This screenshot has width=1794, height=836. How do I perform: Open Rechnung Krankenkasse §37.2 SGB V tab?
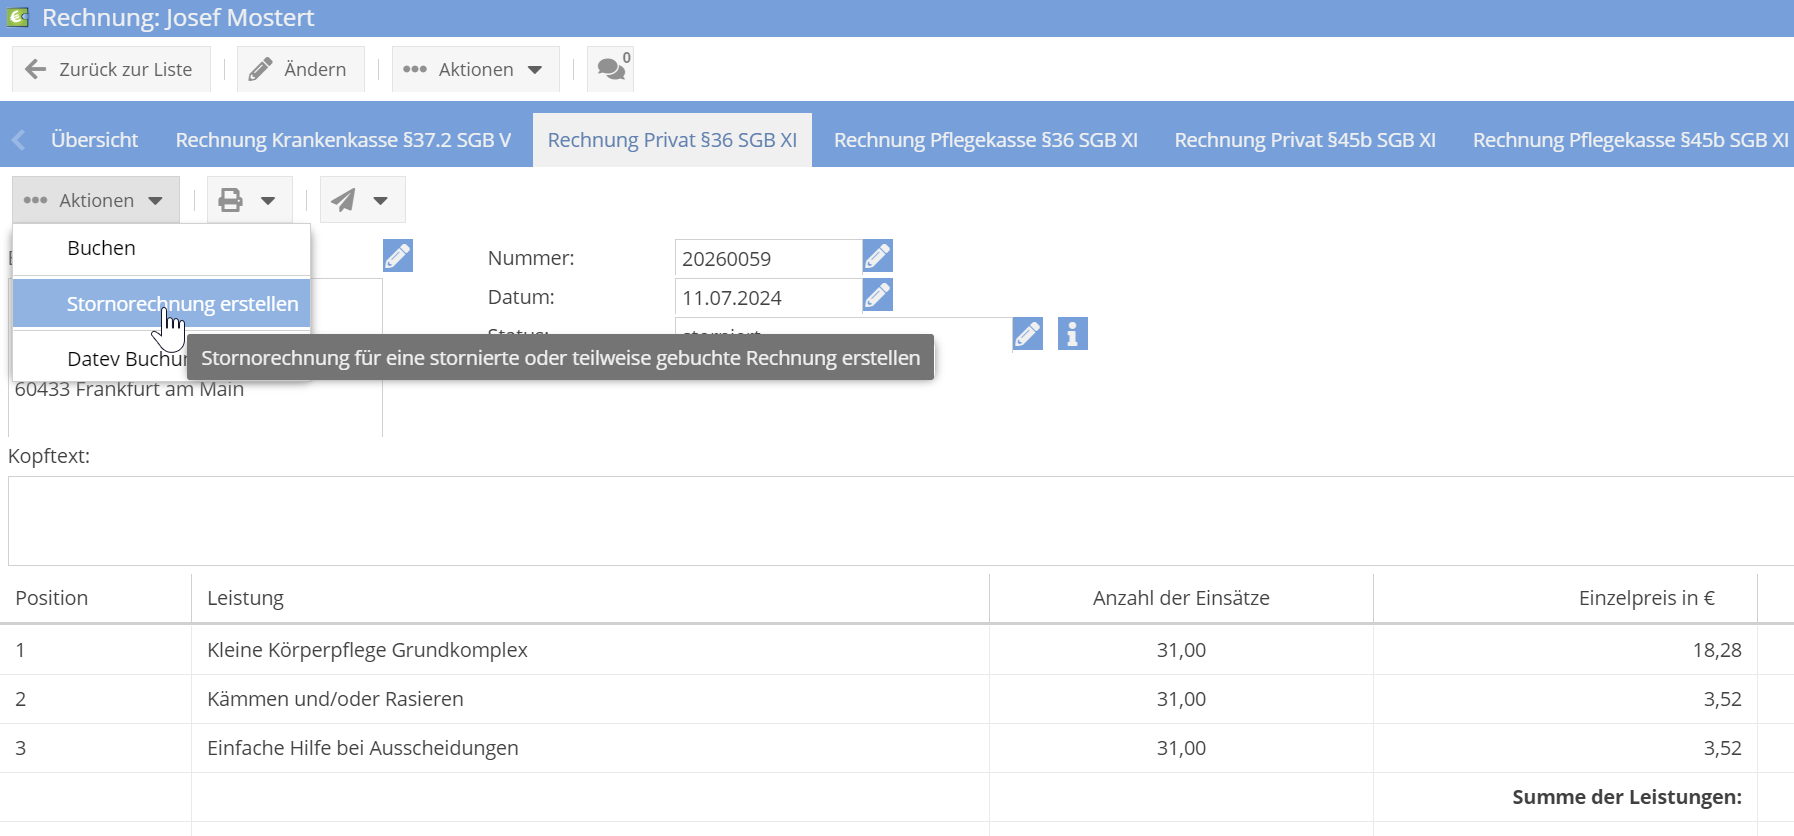[343, 140]
